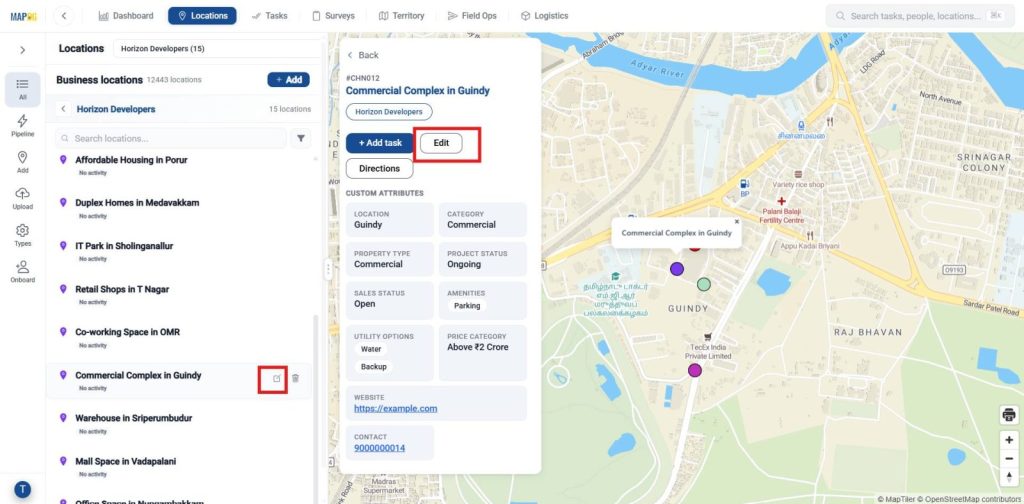
Task: Click the locations list scrollbar
Action: [x=315, y=408]
